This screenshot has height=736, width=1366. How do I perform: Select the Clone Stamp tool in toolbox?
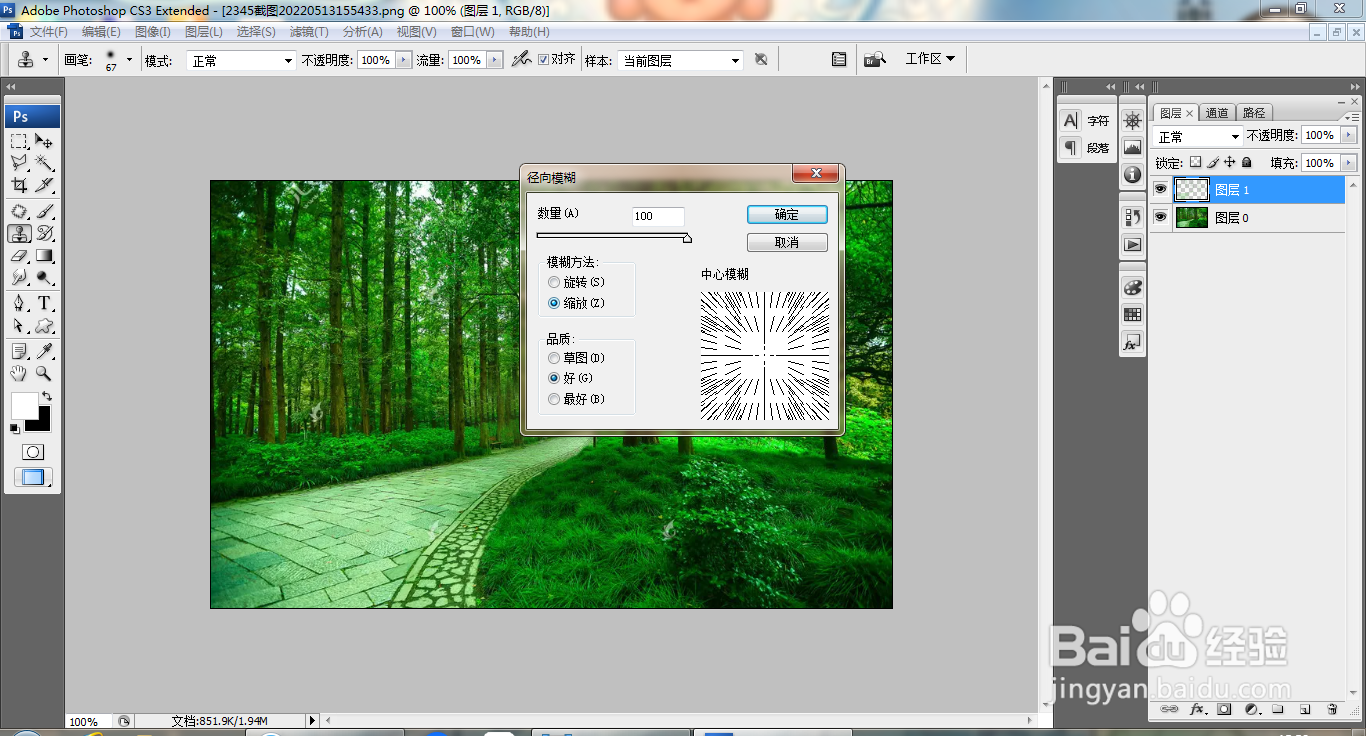point(19,234)
